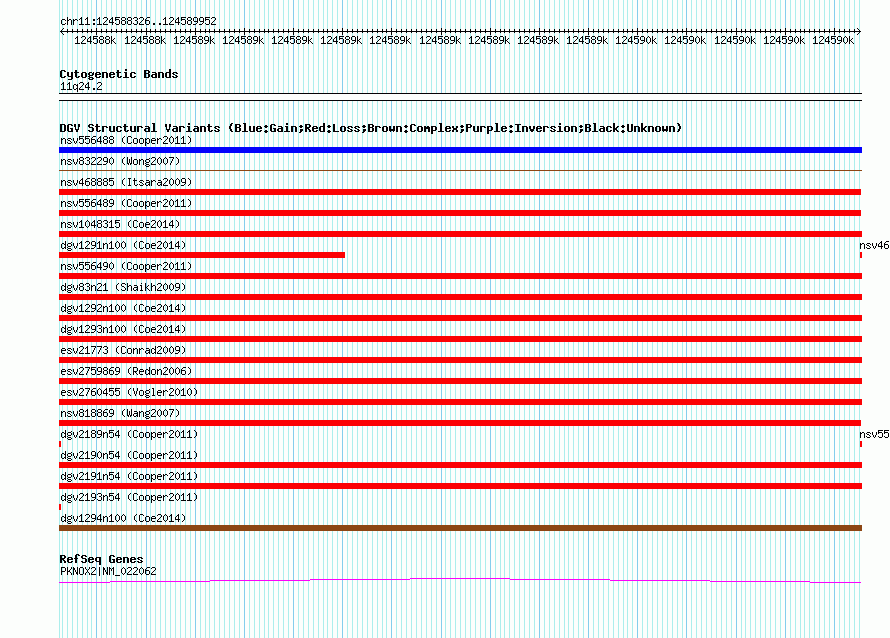Click the esv2759869 (Redon2006) label
The width and height of the screenshot is (890, 638).
coord(126,371)
